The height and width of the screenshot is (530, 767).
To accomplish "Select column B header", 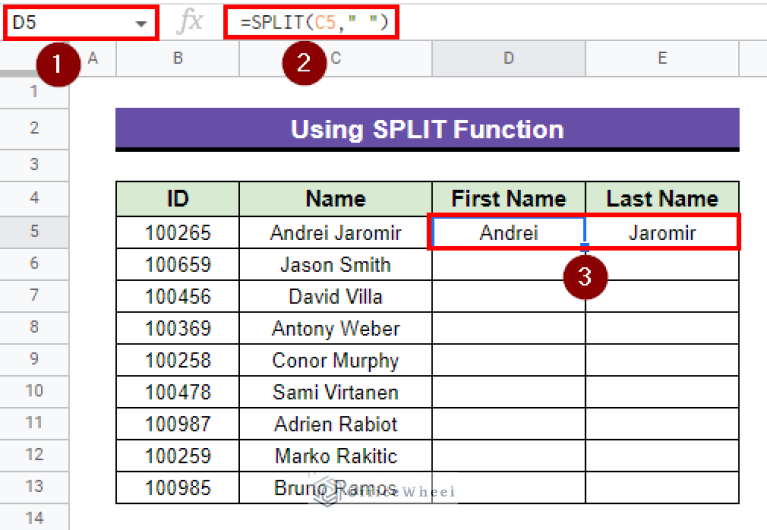I will tap(177, 59).
